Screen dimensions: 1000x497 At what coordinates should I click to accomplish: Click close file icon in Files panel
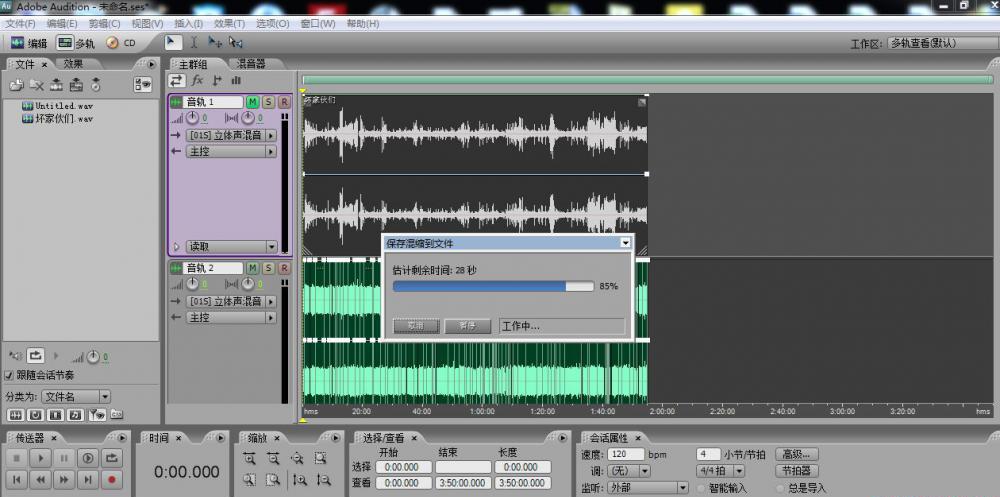[37, 84]
